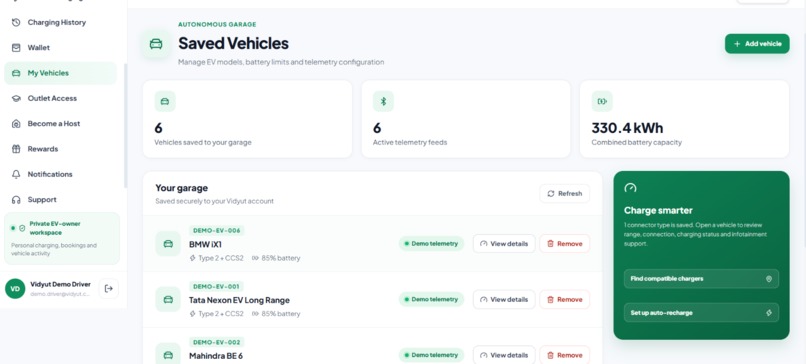Click the Demo telemetry badge for BMW iX1
Image resolution: width=806 pixels, height=364 pixels.
(x=431, y=244)
